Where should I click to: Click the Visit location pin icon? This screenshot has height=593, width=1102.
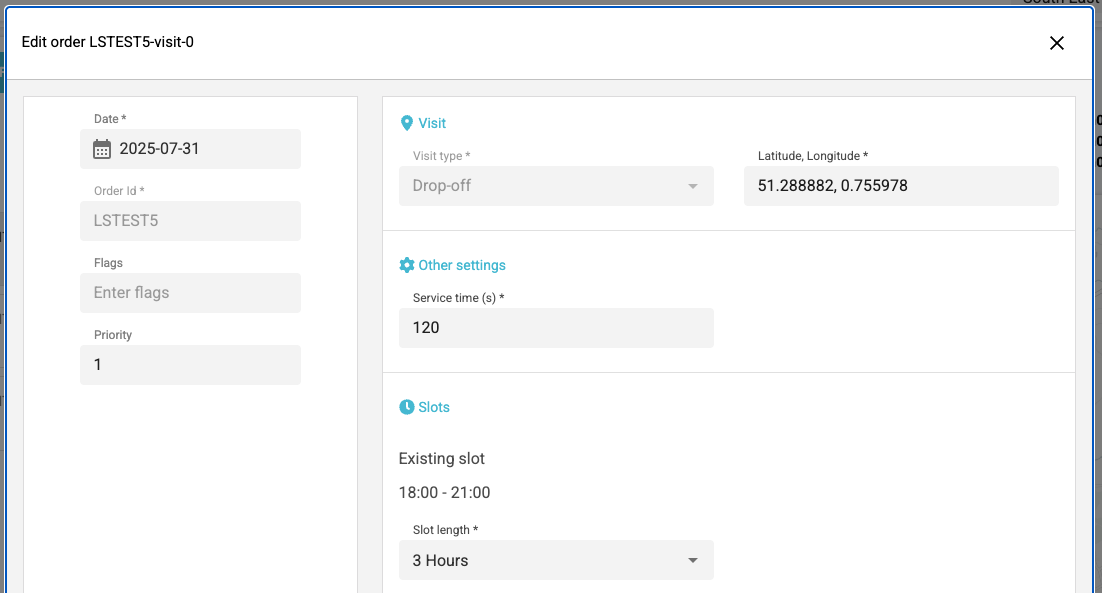[406, 123]
